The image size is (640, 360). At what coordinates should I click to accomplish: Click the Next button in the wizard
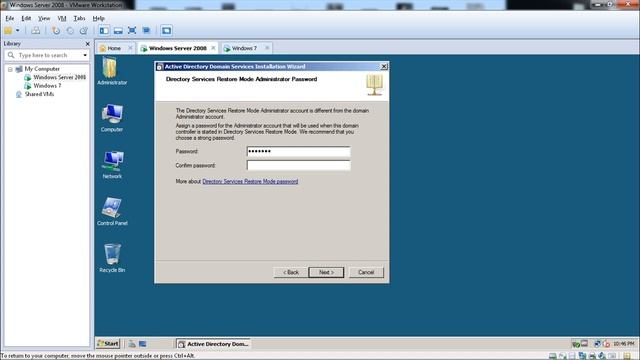(x=326, y=272)
